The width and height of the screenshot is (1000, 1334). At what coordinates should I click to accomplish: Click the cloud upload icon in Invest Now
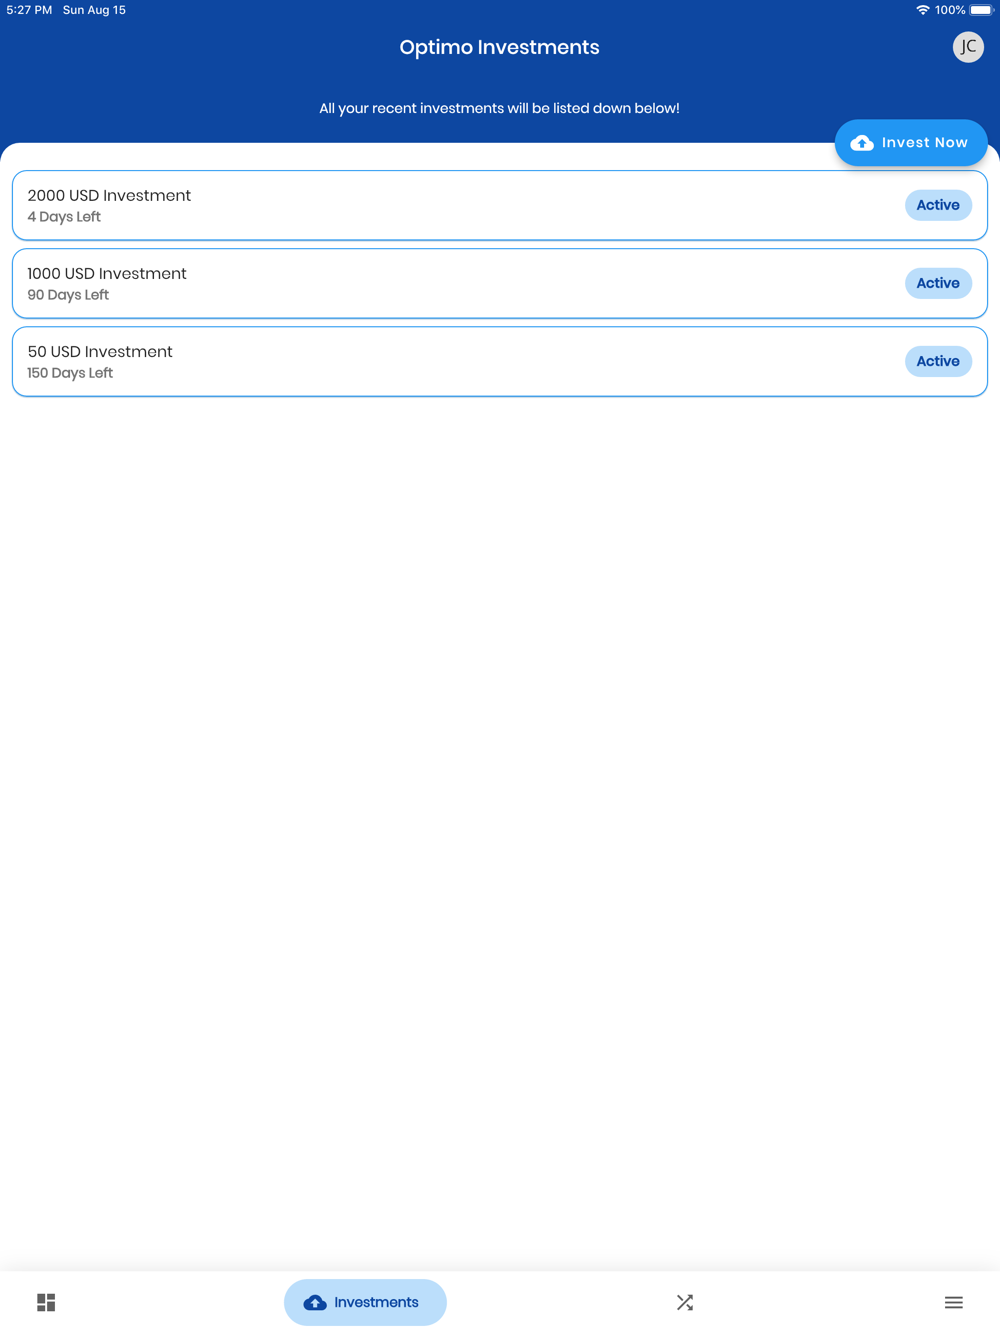click(x=862, y=143)
